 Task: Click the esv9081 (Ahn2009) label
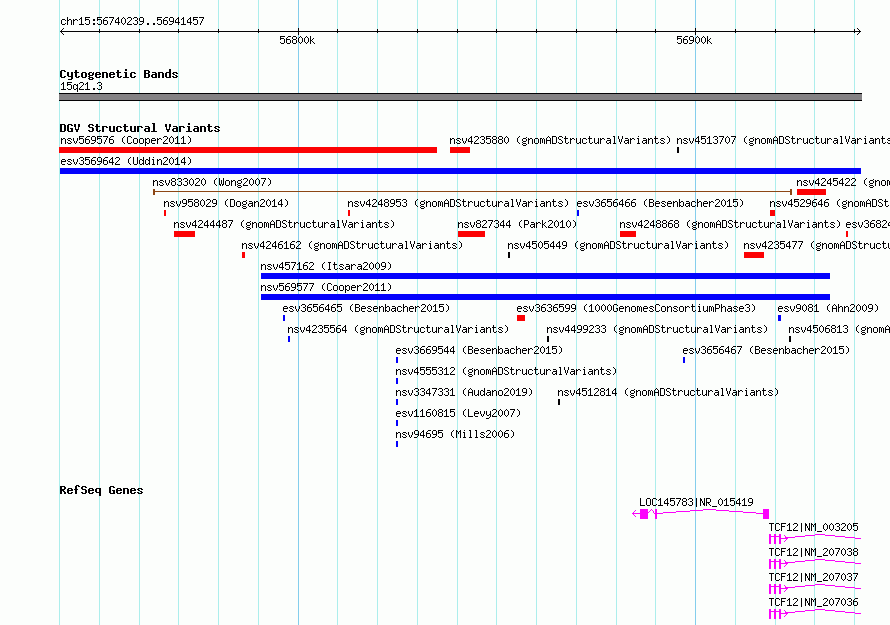point(828,308)
